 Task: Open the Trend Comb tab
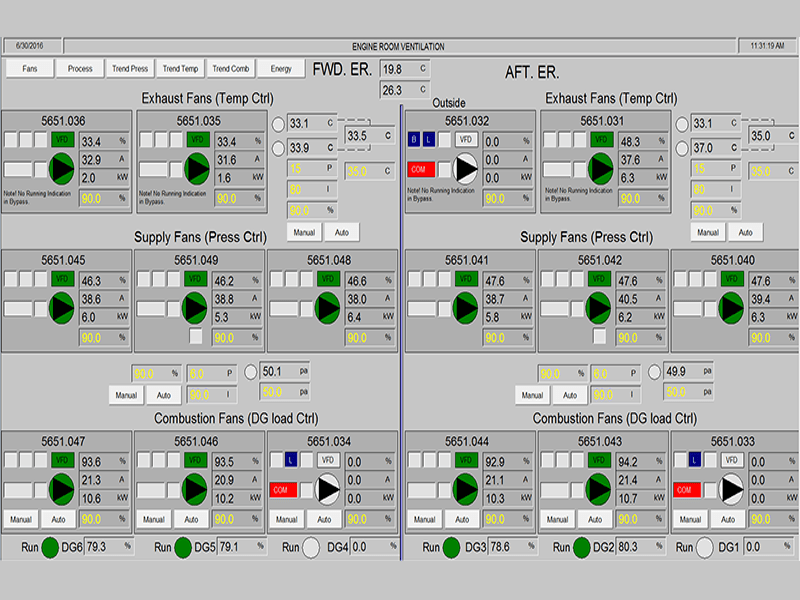click(x=231, y=68)
